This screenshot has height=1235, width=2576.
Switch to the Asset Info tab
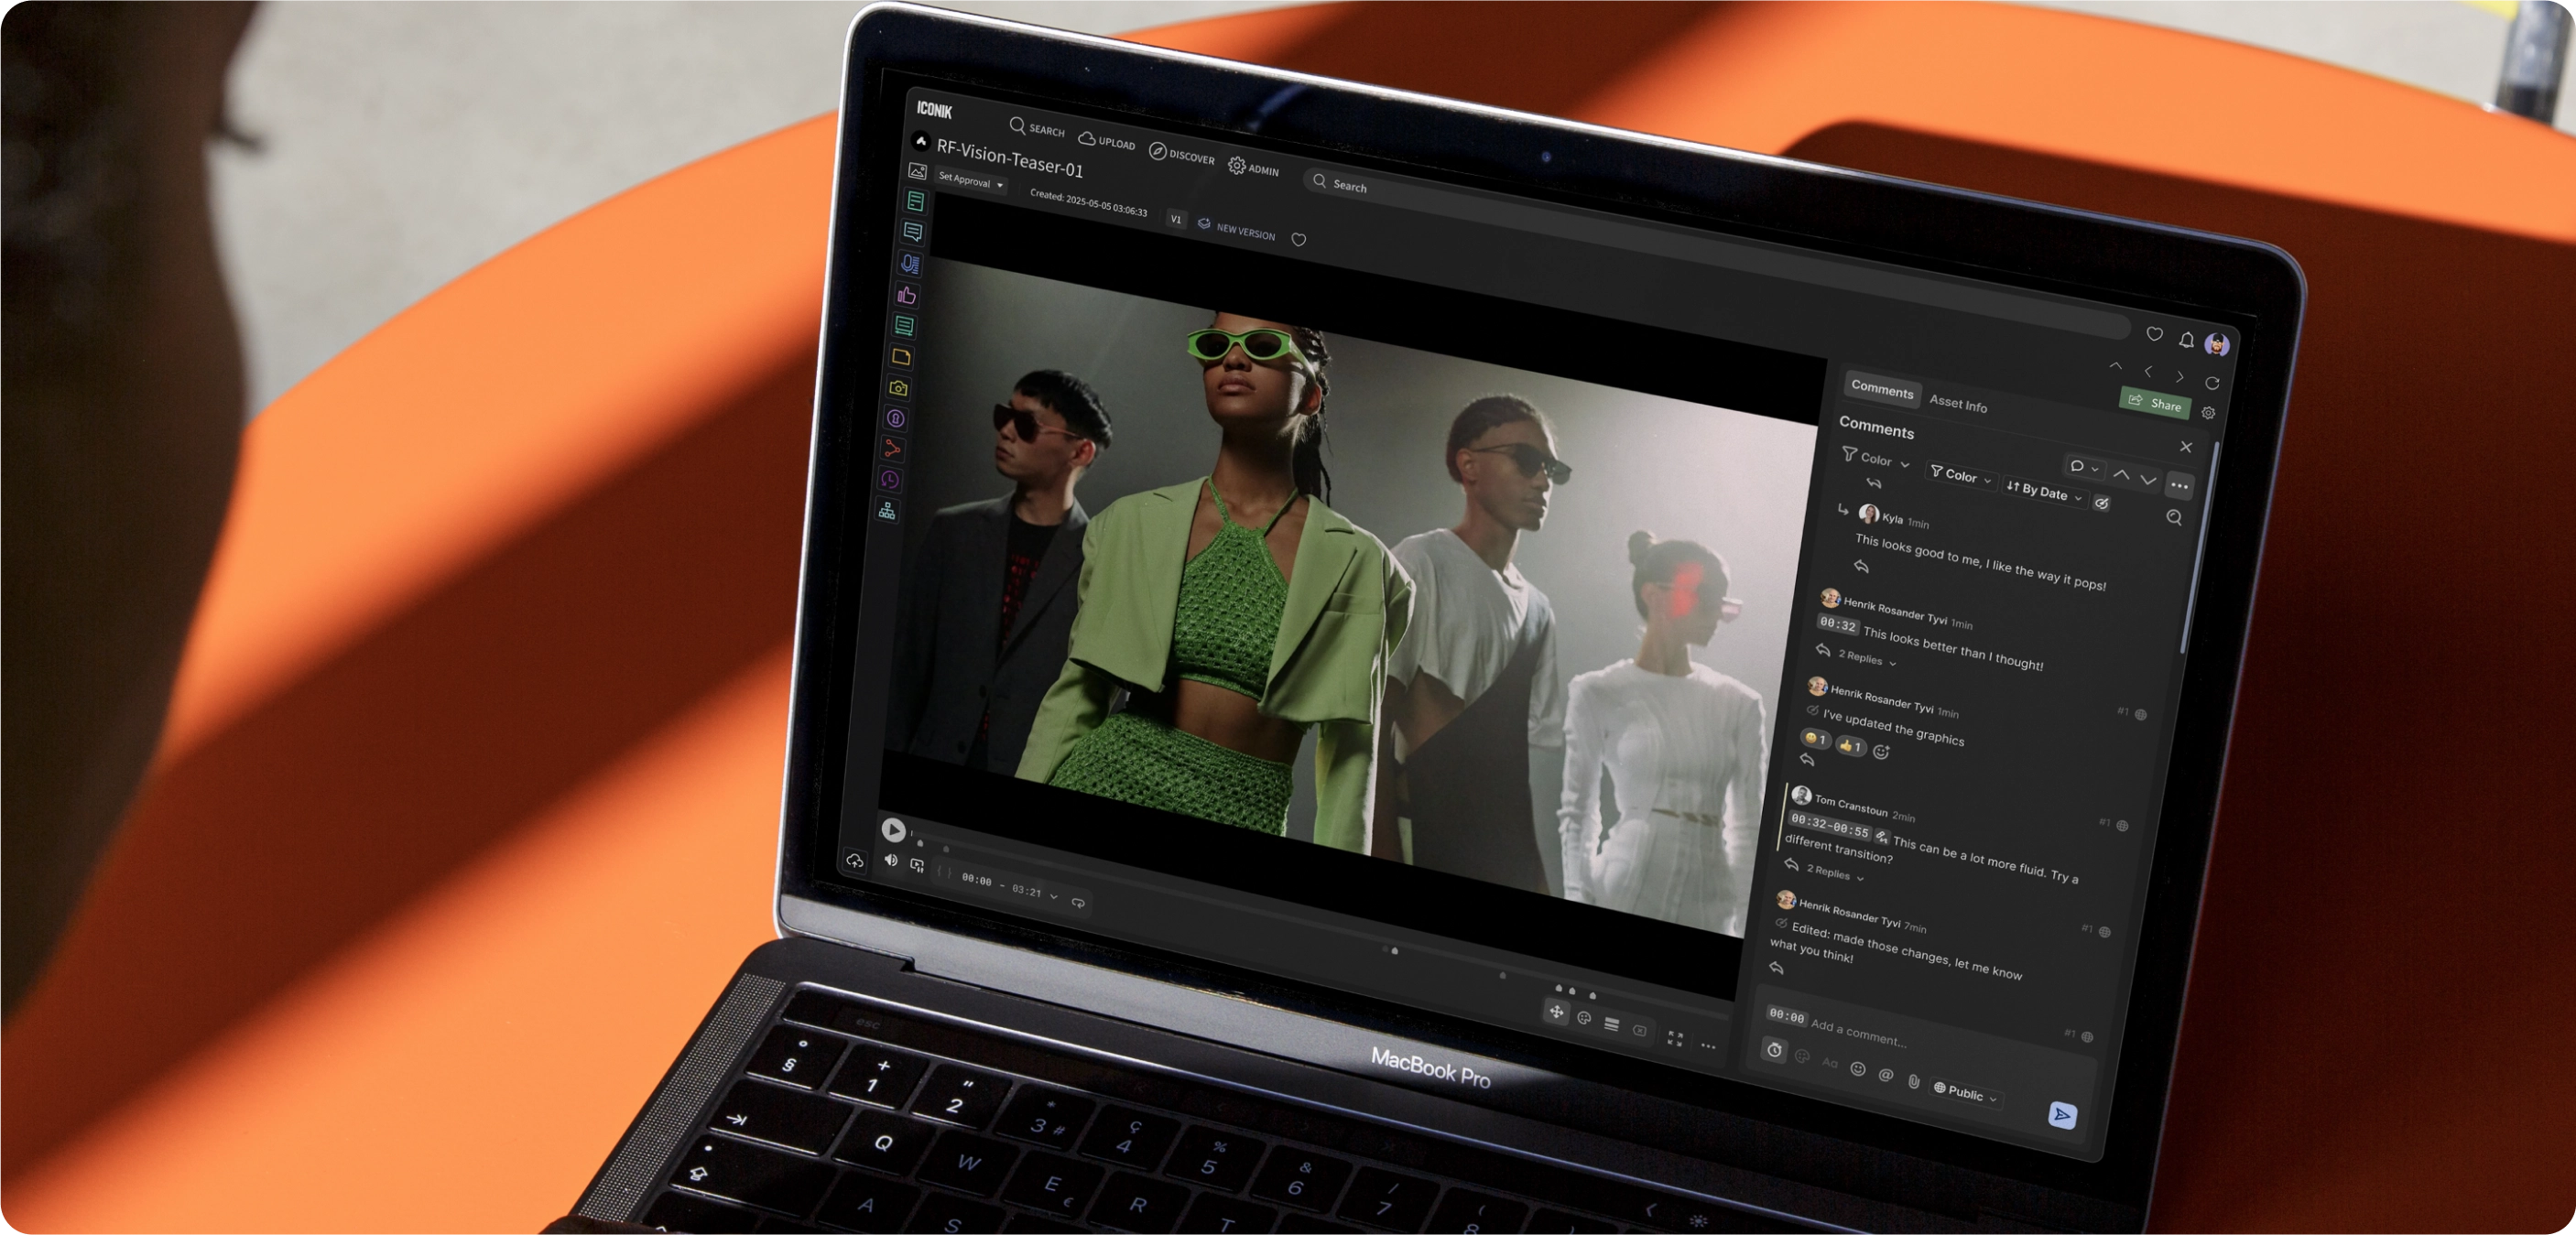pos(1958,403)
